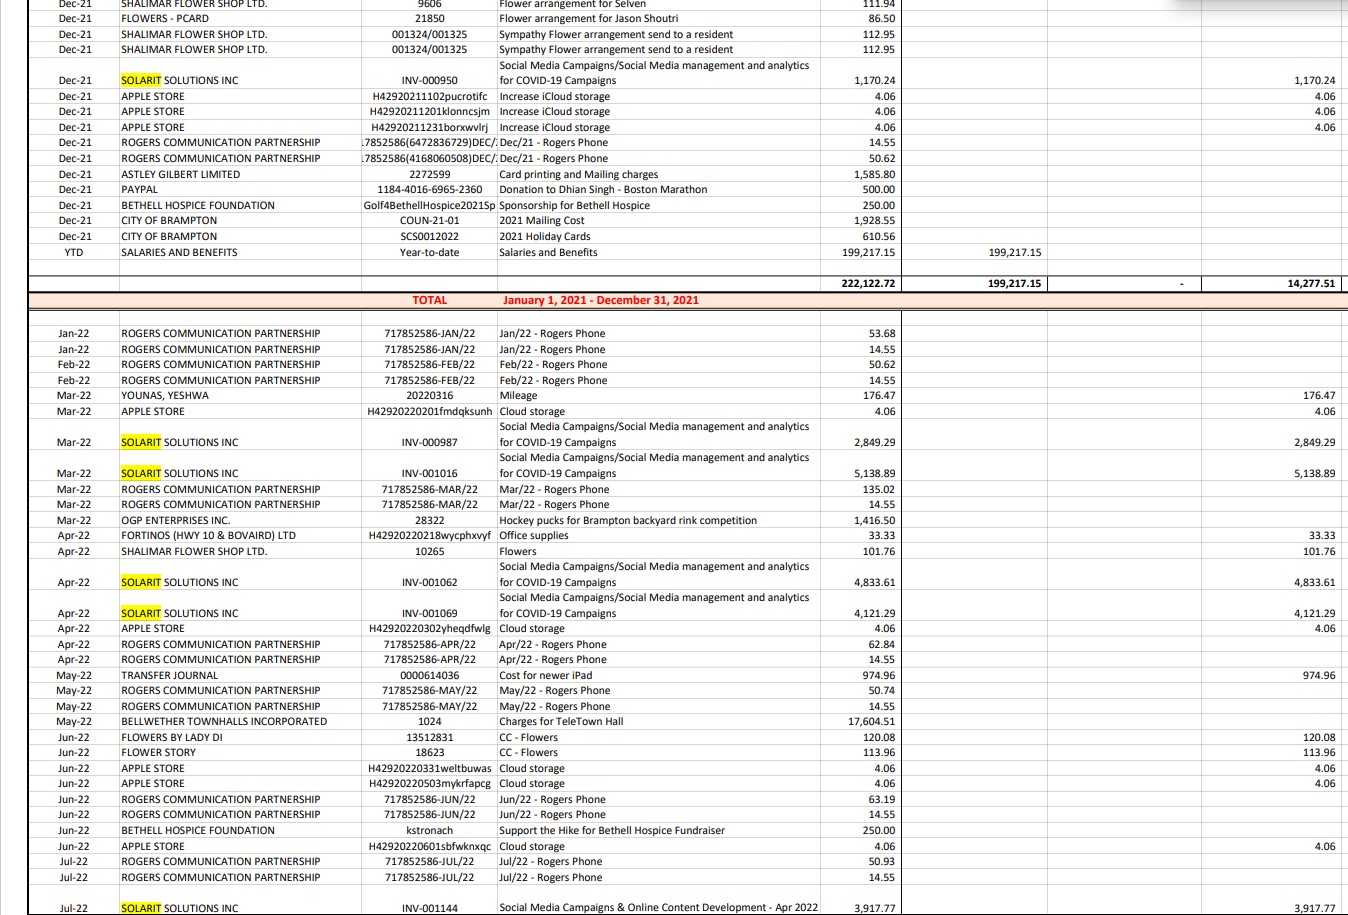1348x915 pixels.
Task: Select the COUN-21-01 reference cell
Action: (429, 220)
